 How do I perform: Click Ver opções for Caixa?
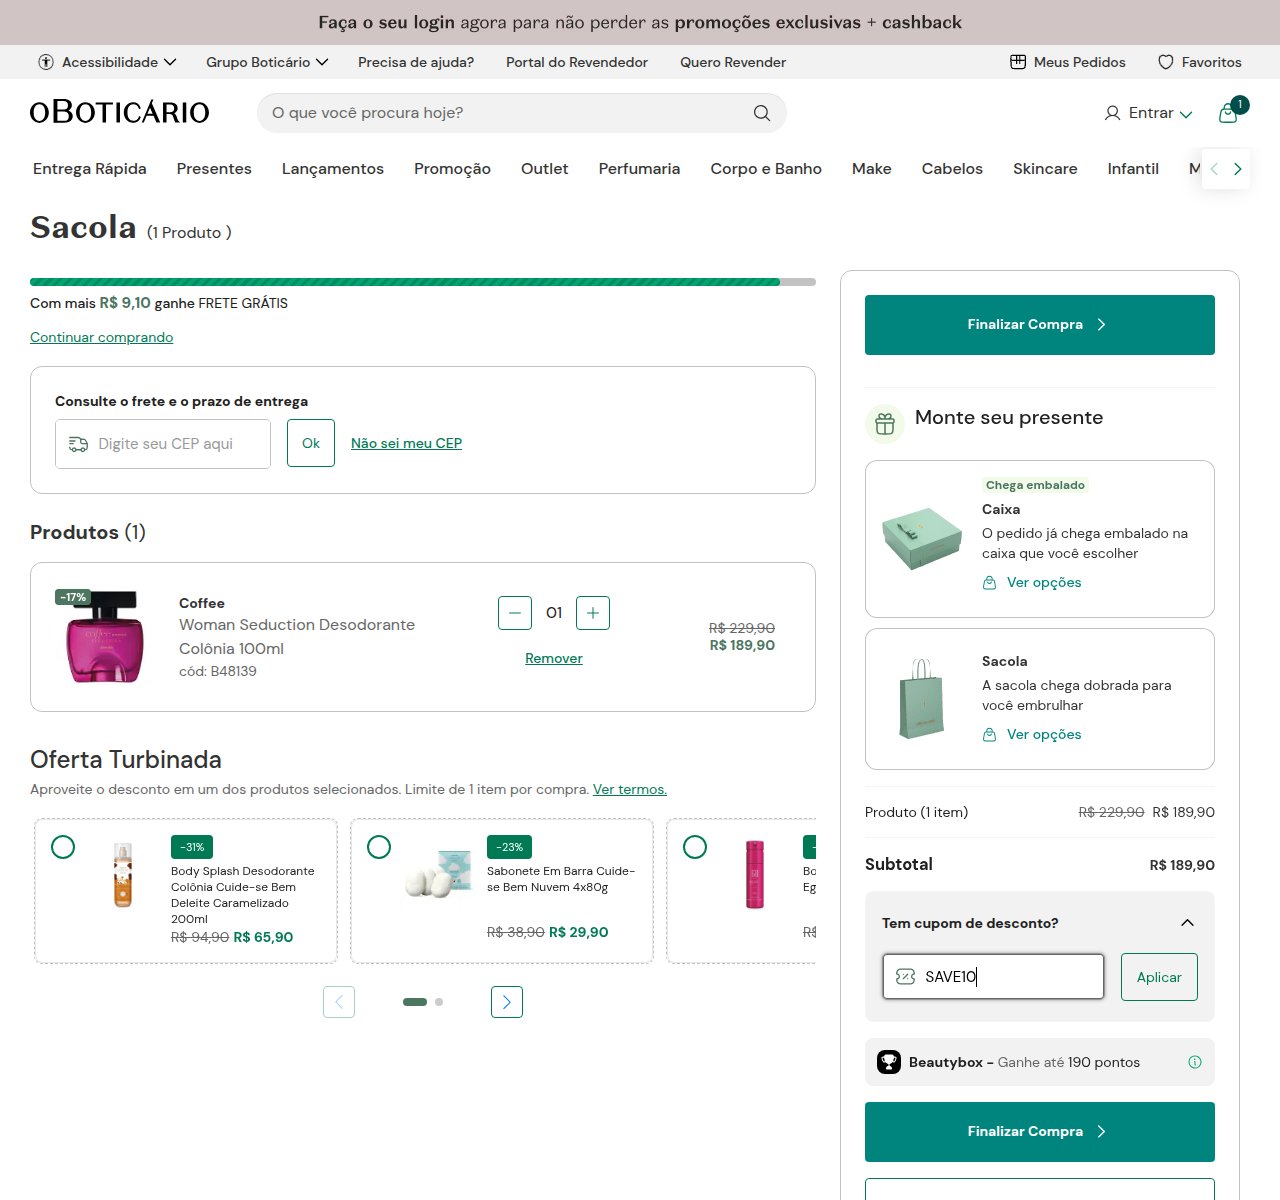coord(1044,583)
